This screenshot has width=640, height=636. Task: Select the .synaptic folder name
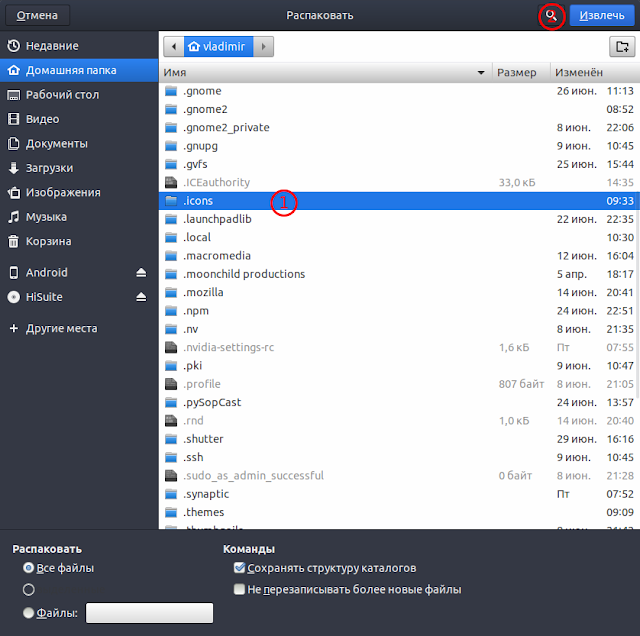click(206, 494)
